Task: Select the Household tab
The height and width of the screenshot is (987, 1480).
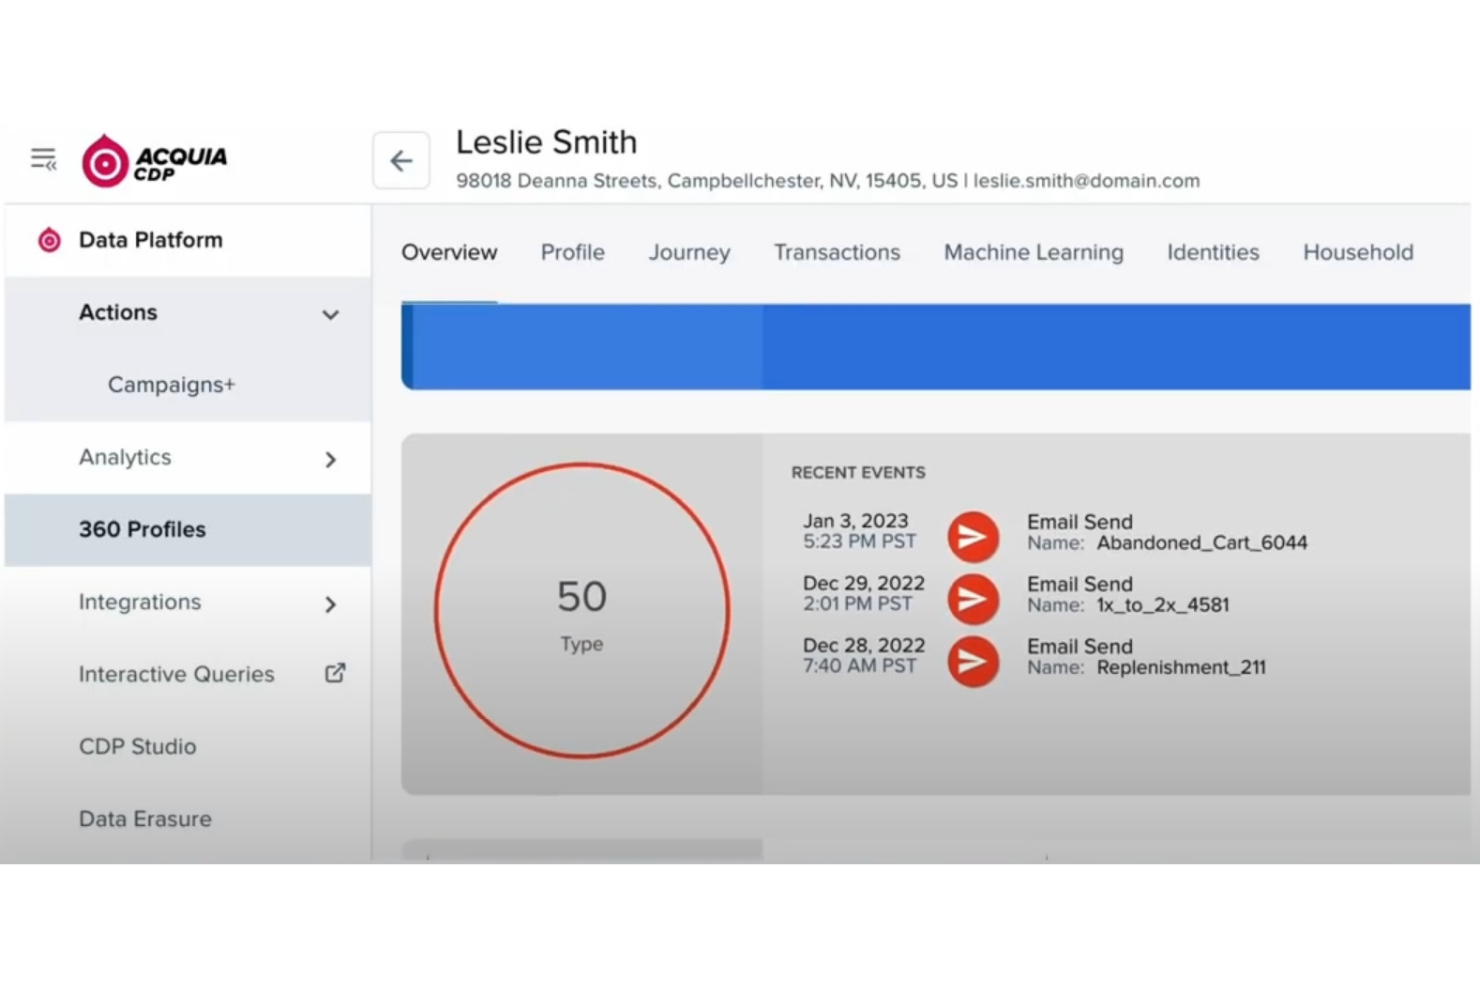Action: tap(1357, 253)
